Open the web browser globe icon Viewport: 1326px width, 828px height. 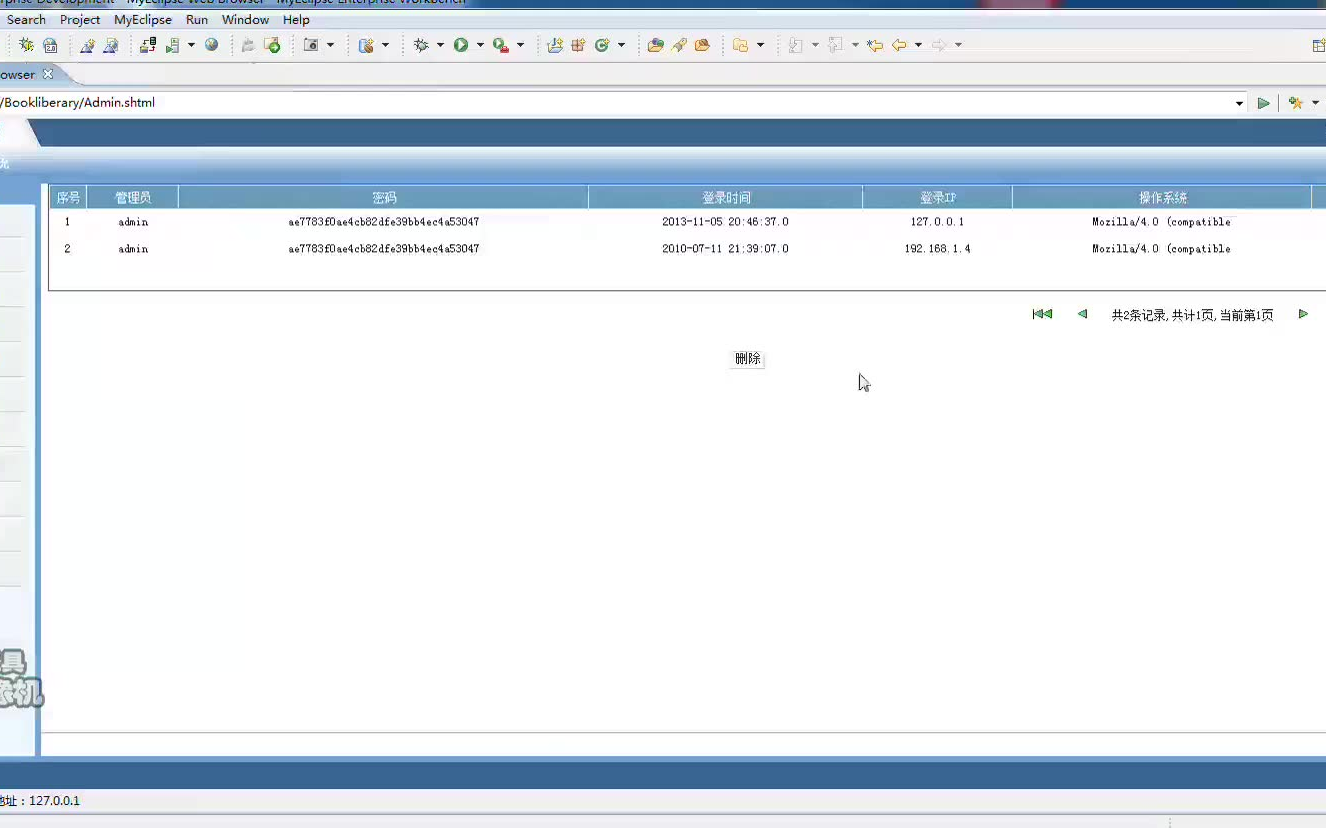(x=211, y=45)
